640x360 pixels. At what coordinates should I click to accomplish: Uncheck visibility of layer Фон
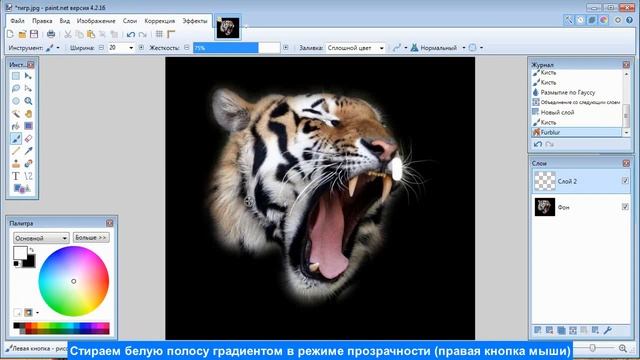(625, 207)
